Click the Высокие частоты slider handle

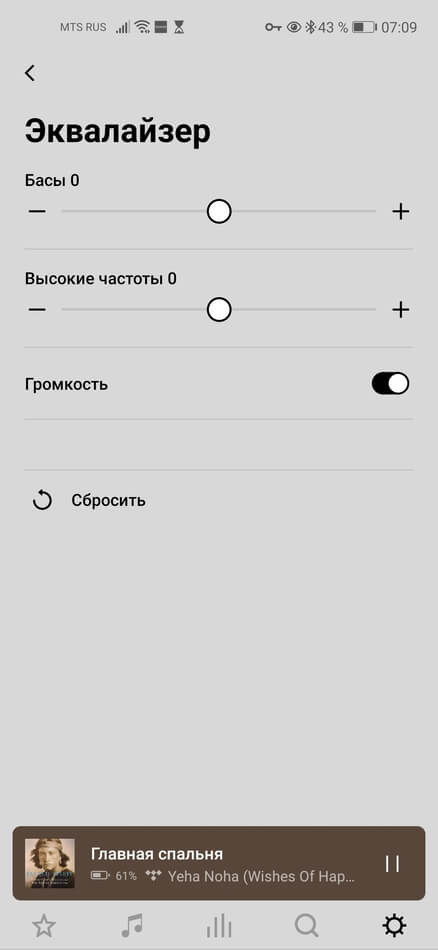219,310
